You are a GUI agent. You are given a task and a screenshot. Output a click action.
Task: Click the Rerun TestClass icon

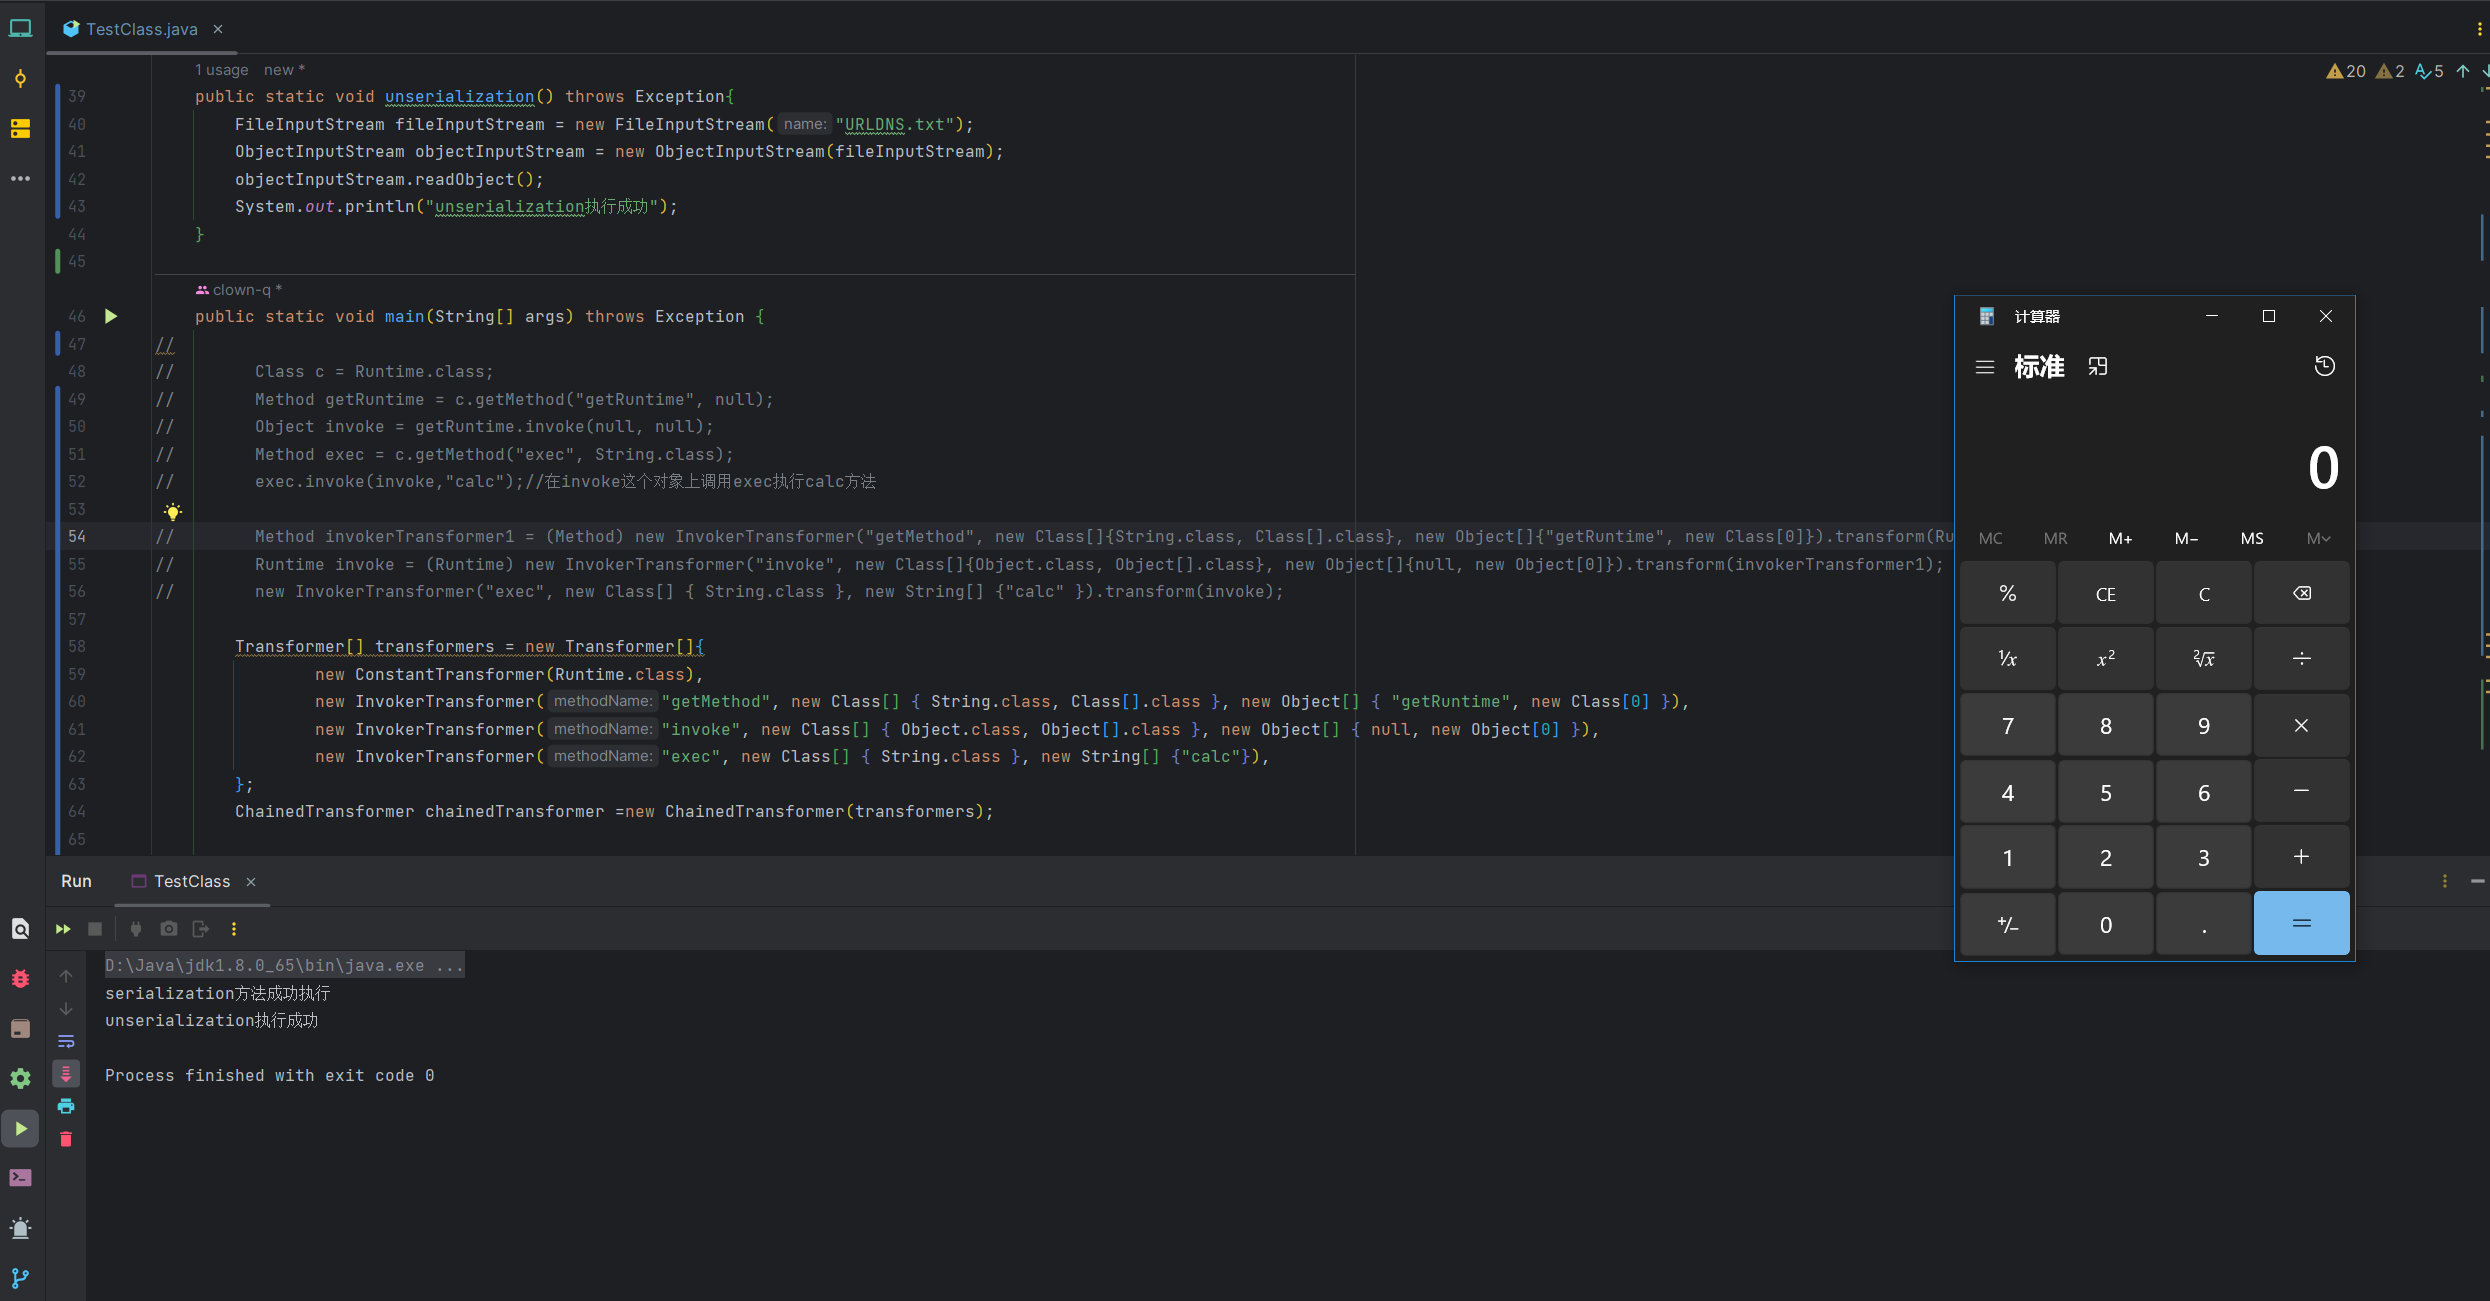pos(63,929)
